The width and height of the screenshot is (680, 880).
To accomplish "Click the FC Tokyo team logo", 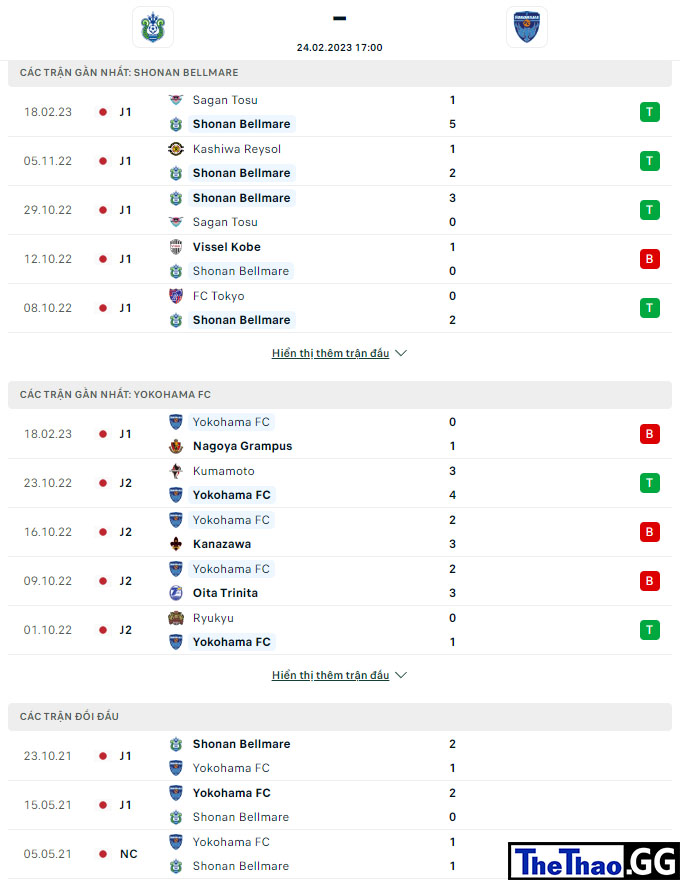I will click(x=176, y=296).
